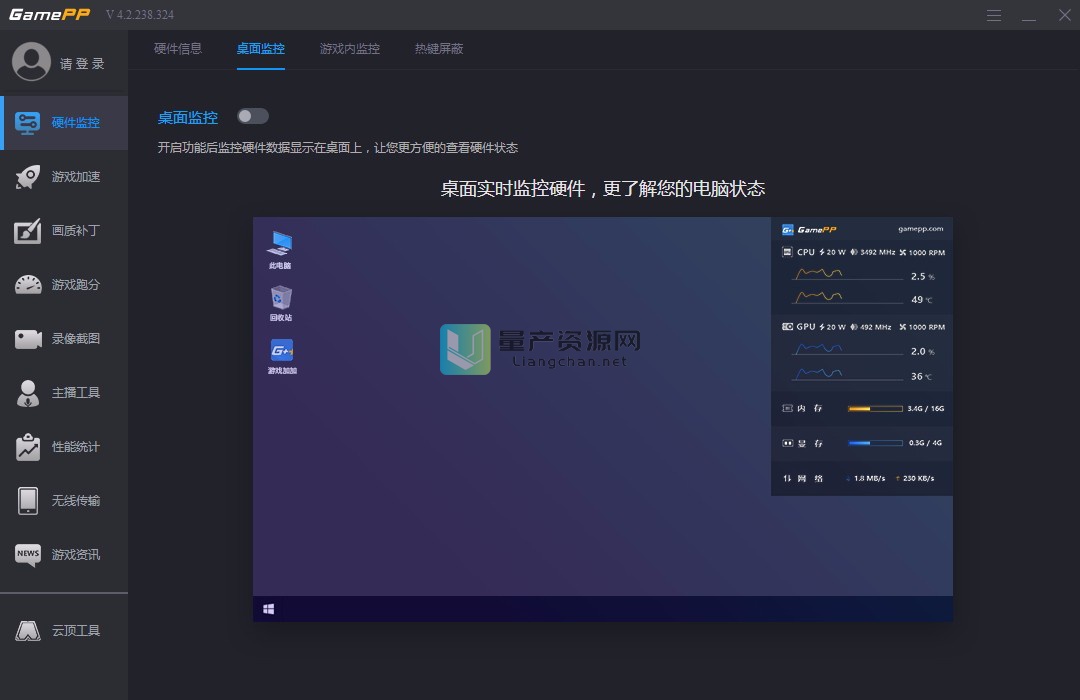The image size is (1080, 700).
Task: Click the user avatar icon
Action: point(31,62)
